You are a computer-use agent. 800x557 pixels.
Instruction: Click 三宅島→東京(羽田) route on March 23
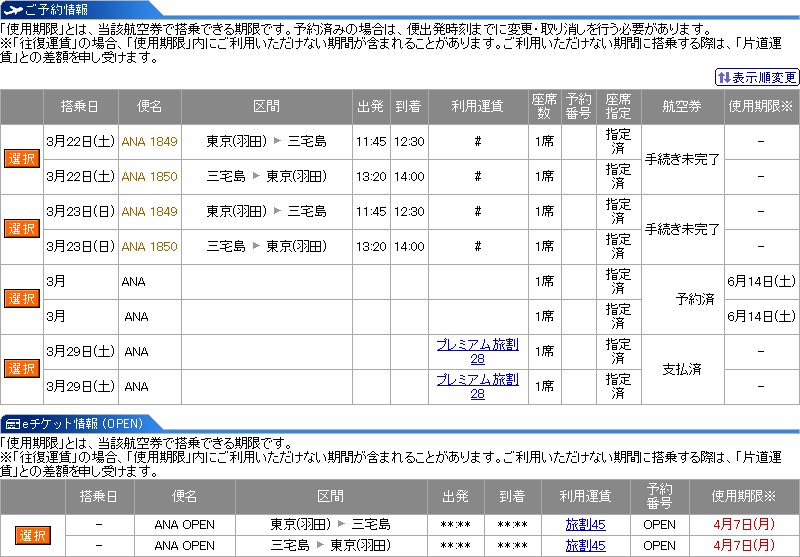coord(266,246)
